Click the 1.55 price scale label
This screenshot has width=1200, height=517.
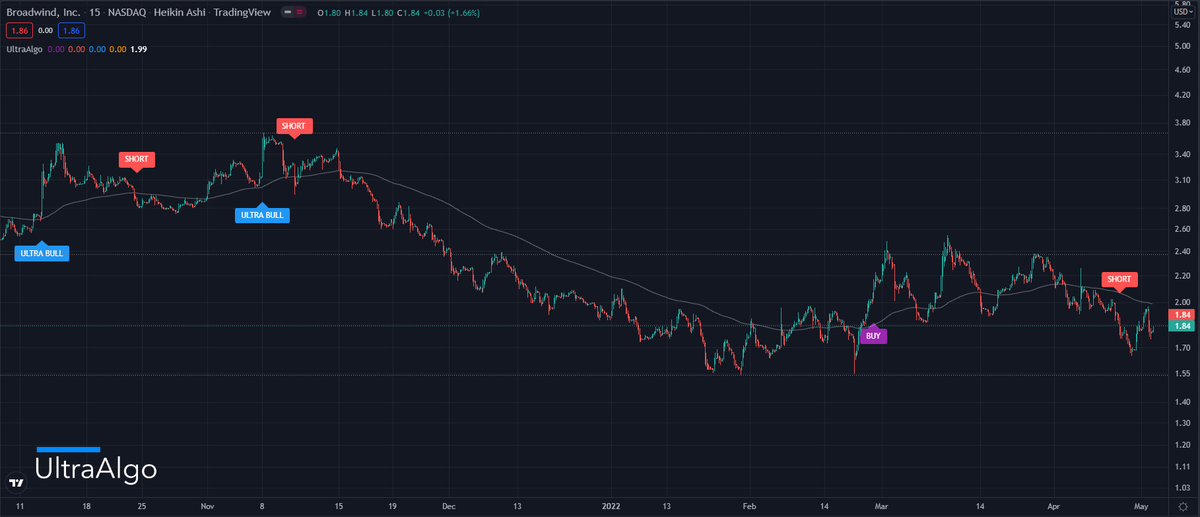[x=1182, y=374]
